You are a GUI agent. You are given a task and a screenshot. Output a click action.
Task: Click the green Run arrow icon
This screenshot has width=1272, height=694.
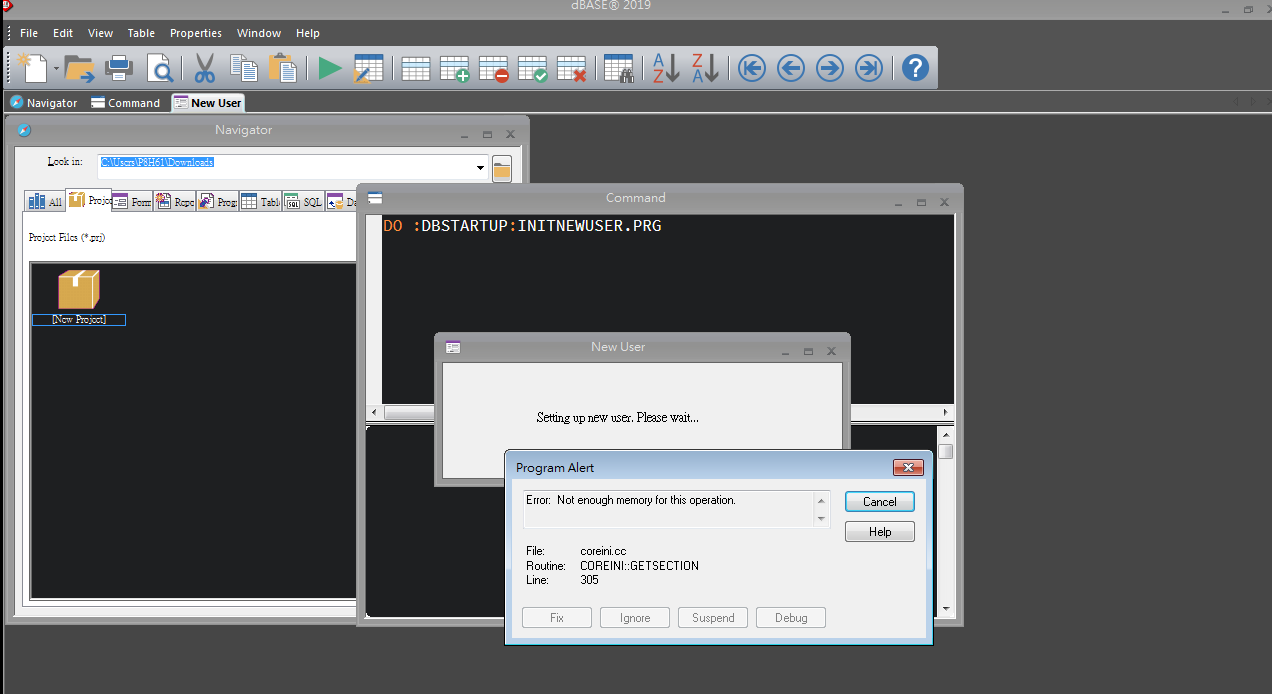[330, 68]
